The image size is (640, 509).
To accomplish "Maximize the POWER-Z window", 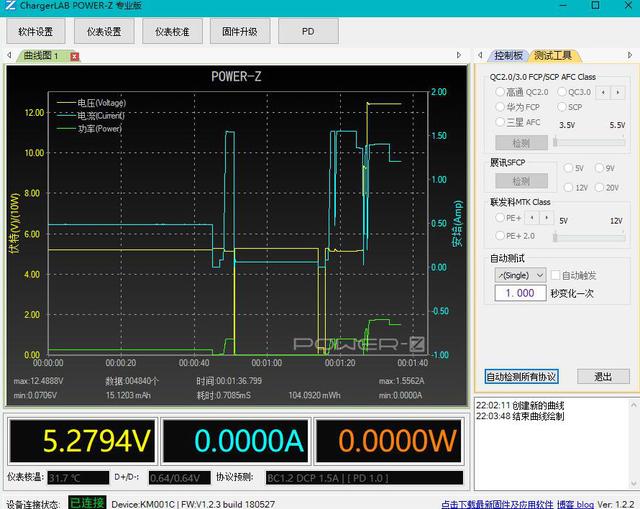I will [596, 5].
